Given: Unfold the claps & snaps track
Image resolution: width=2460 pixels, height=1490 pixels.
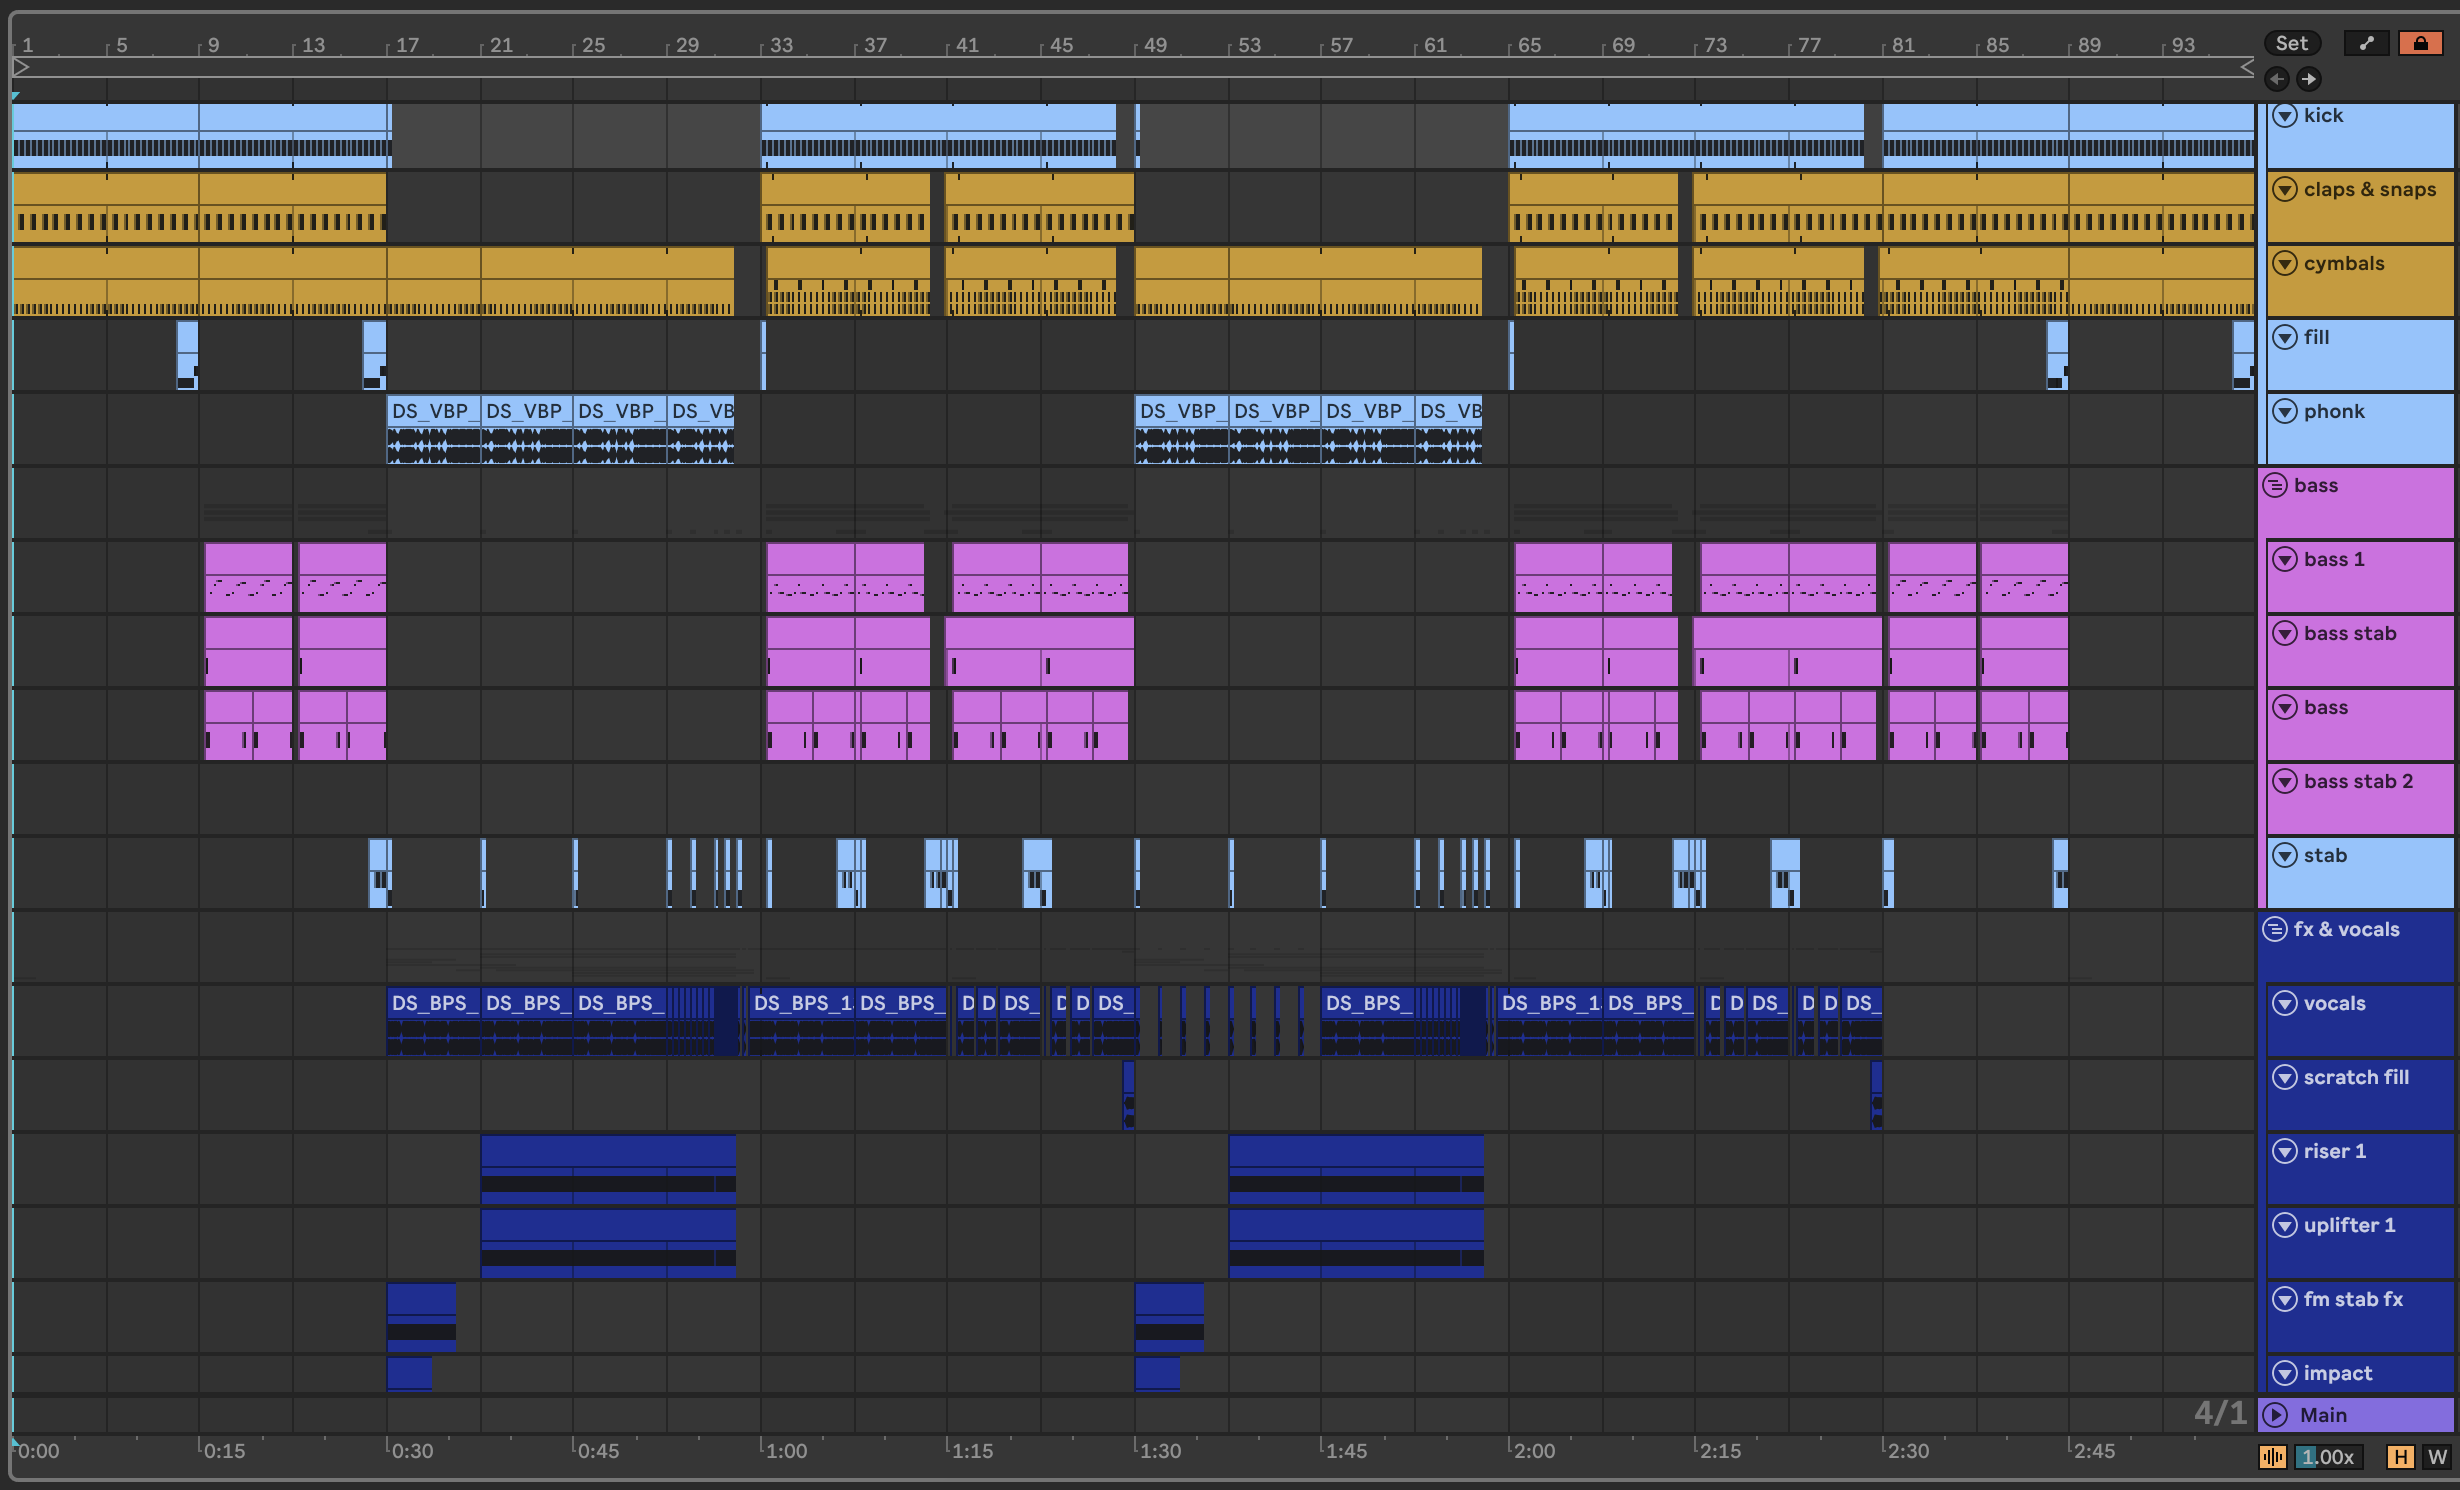Looking at the screenshot, I should point(2285,189).
